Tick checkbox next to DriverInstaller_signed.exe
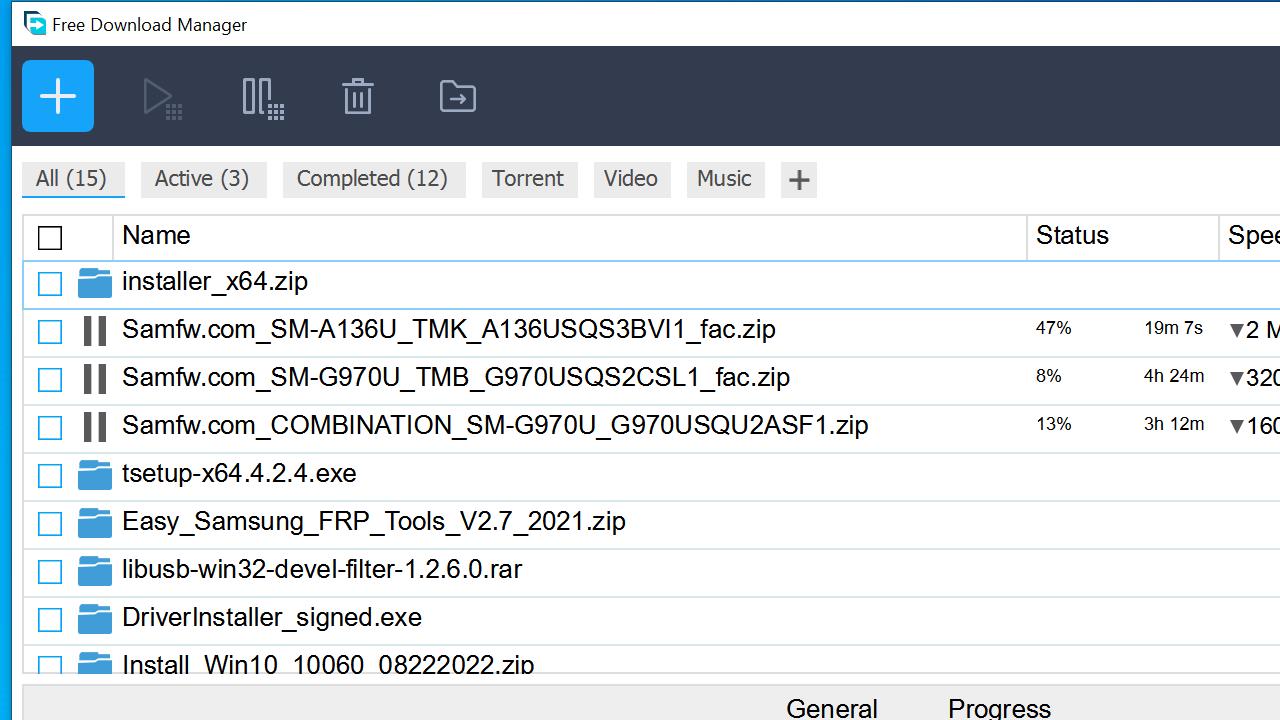Viewport: 1280px width, 720px height. click(x=50, y=619)
